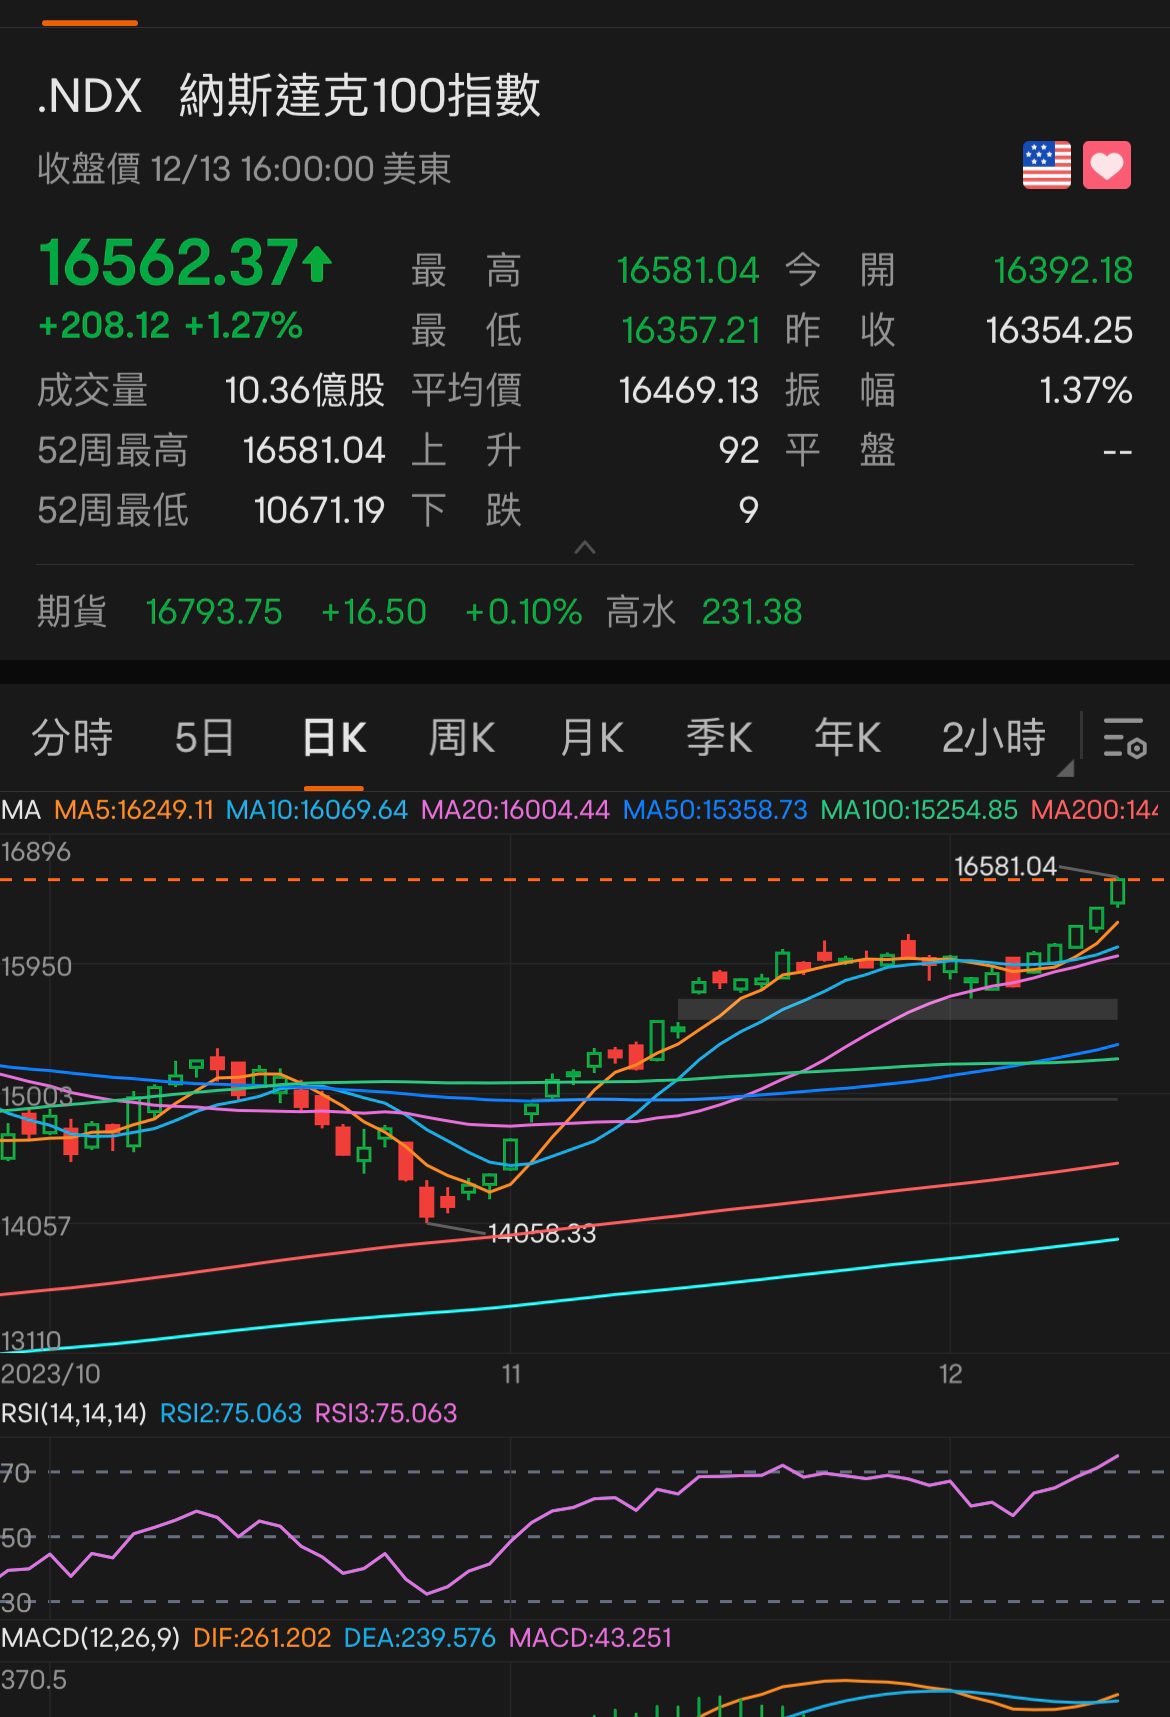Select the 年K chart tab
The image size is (1170, 1717).
click(847, 738)
